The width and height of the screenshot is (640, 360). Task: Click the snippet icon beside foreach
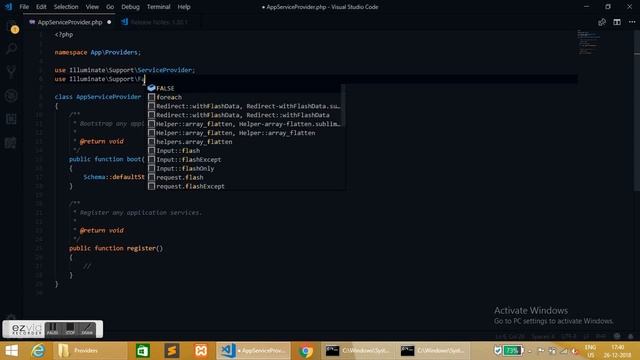tap(151, 97)
